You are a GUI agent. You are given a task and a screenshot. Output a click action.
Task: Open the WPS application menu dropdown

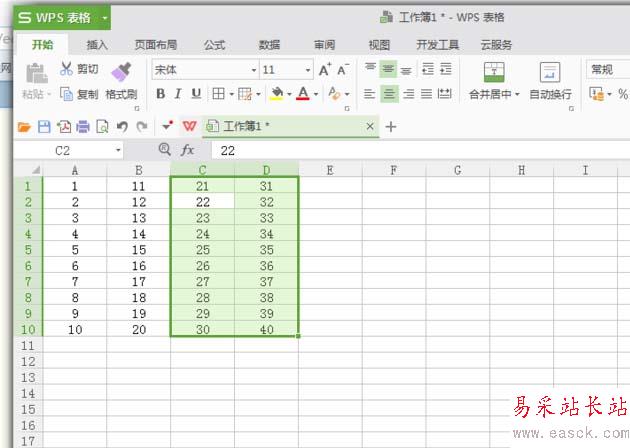coord(105,18)
